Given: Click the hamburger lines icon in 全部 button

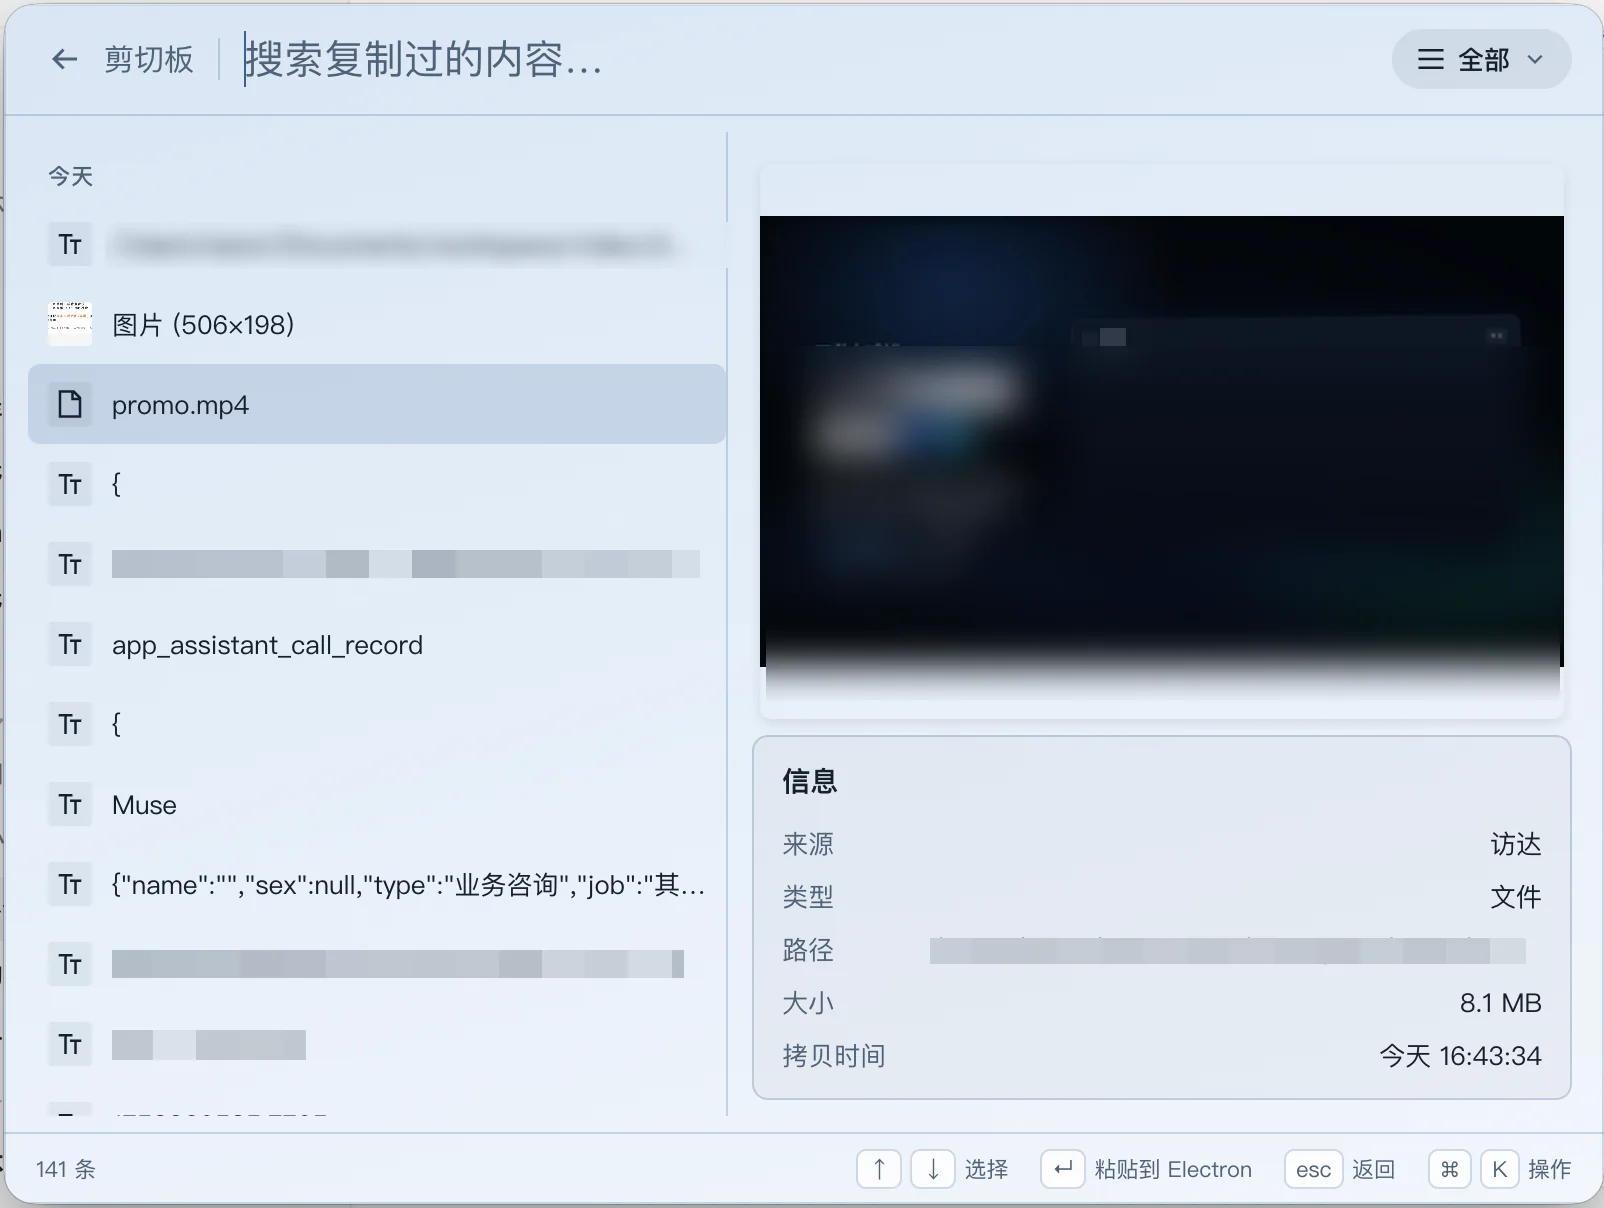Looking at the screenshot, I should click(1431, 60).
